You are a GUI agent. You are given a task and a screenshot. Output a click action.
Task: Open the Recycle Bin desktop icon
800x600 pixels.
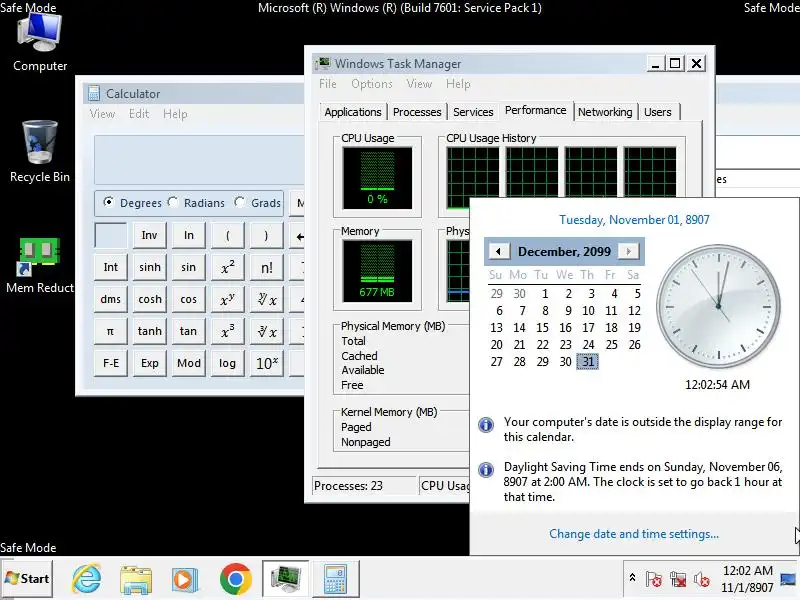pyautogui.click(x=40, y=152)
